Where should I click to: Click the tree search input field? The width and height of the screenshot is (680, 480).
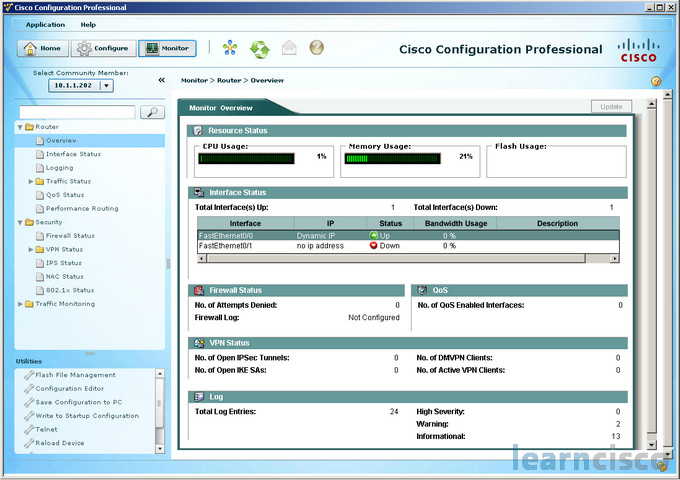coord(77,112)
